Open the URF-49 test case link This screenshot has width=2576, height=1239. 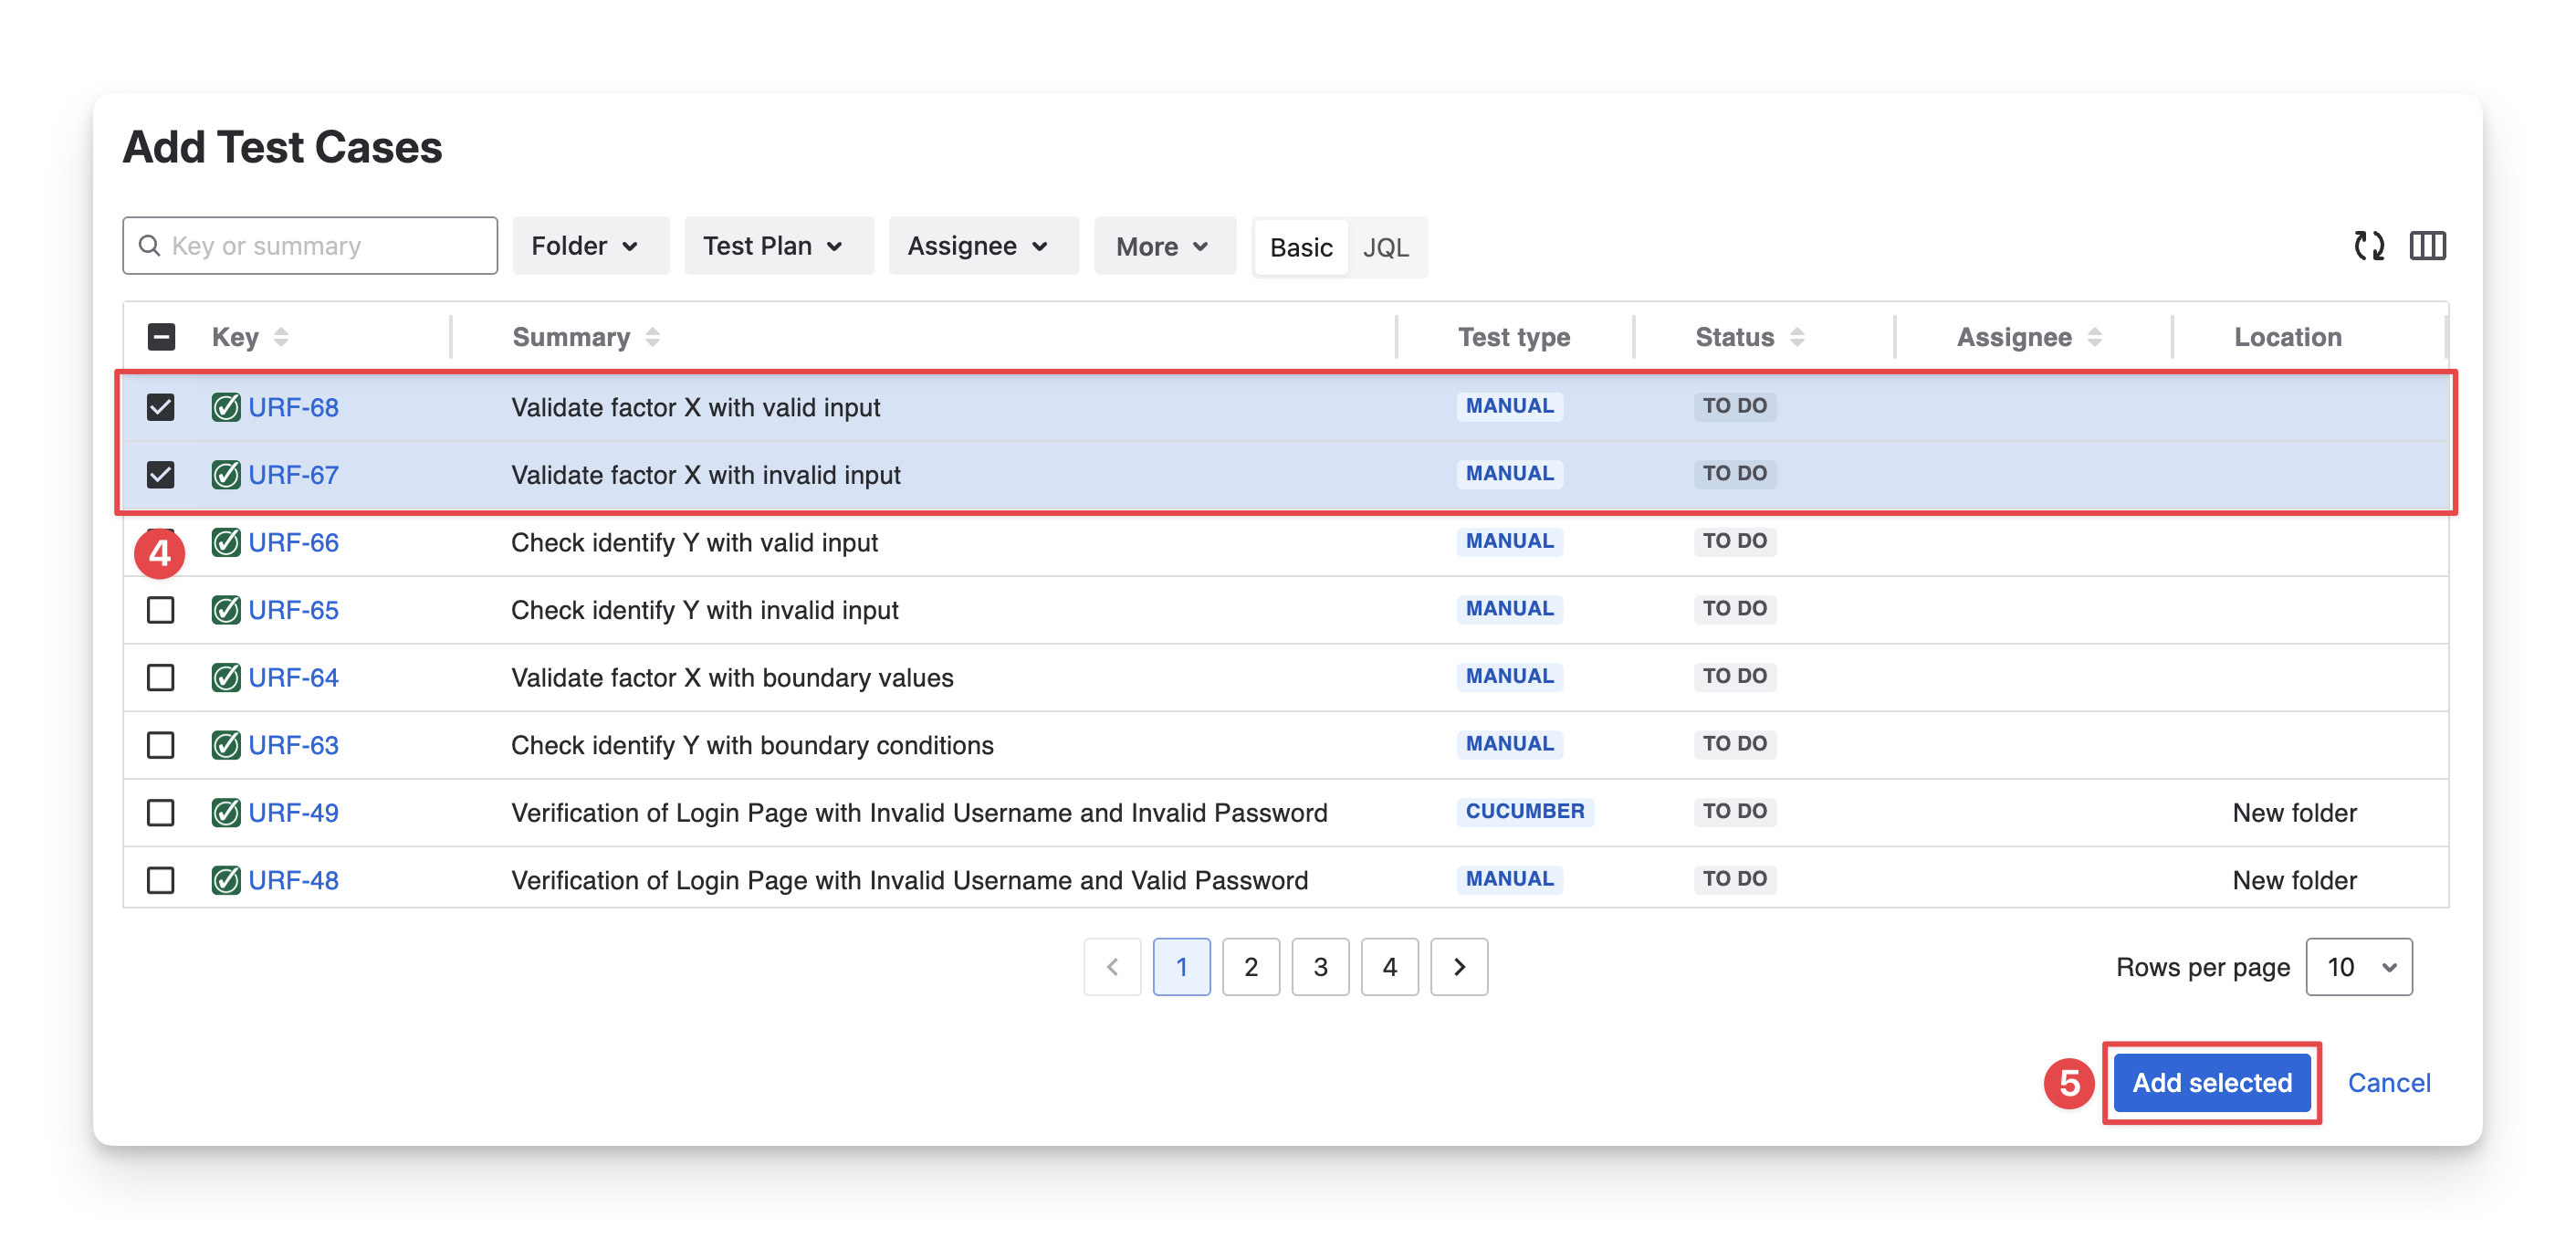pyautogui.click(x=293, y=813)
